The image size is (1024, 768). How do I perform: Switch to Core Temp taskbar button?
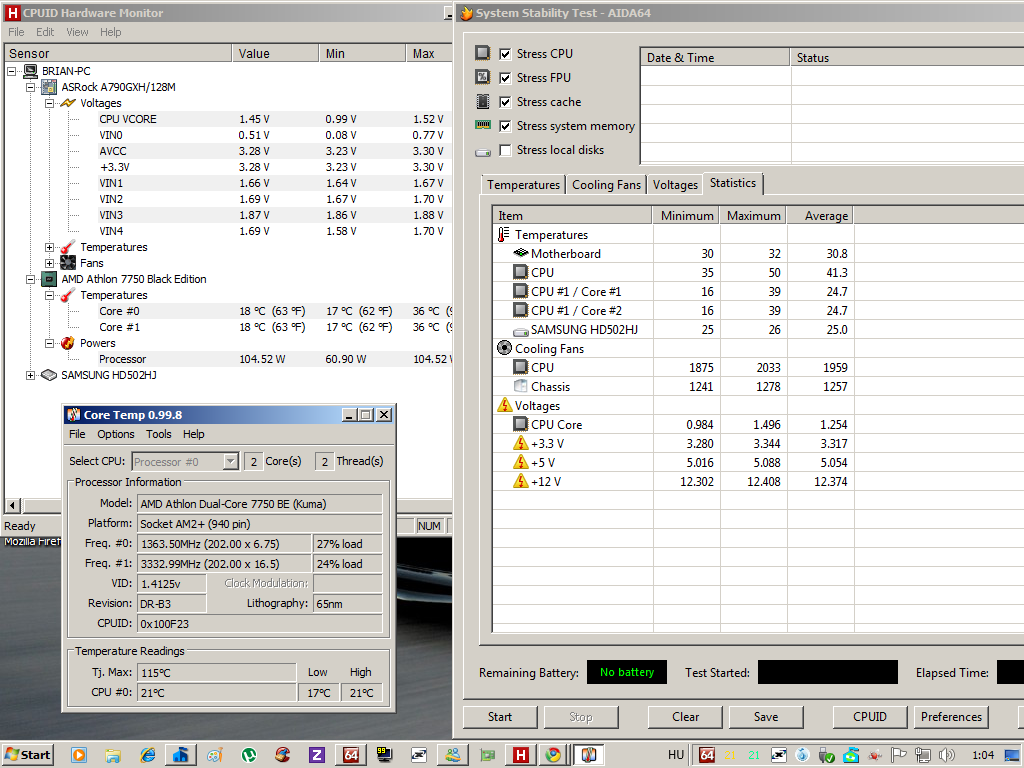tap(588, 755)
